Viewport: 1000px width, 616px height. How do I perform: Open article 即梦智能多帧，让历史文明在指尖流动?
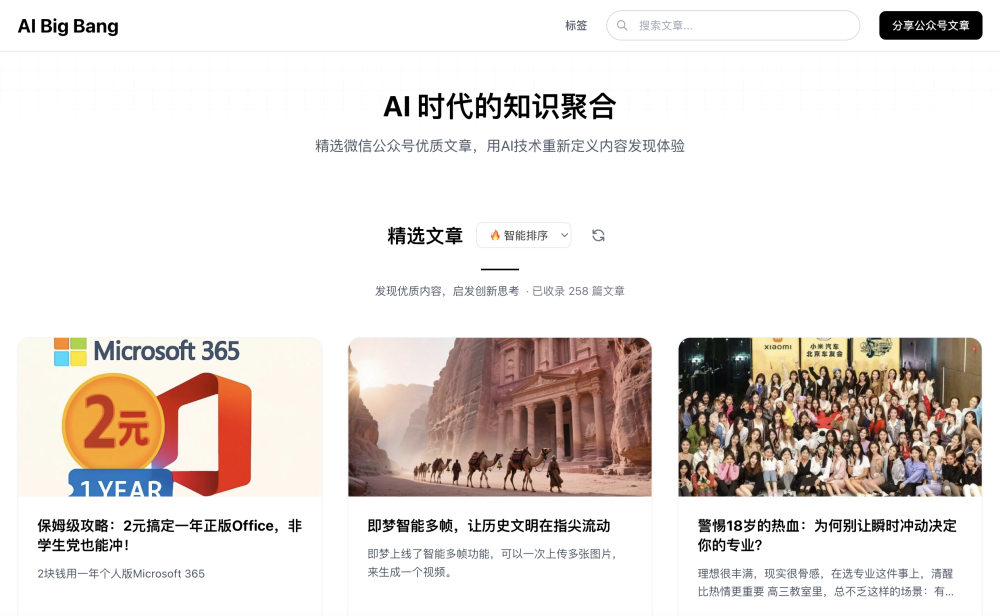[x=489, y=525]
